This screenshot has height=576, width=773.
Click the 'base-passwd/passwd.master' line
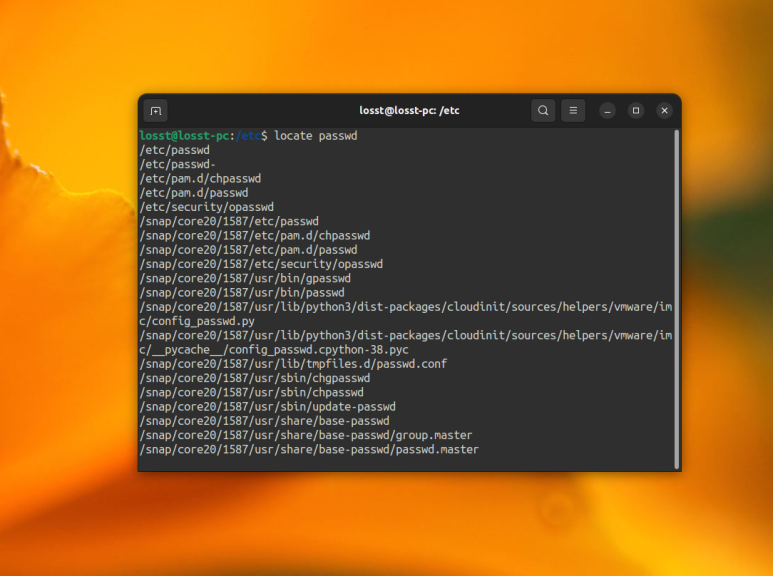(309, 450)
